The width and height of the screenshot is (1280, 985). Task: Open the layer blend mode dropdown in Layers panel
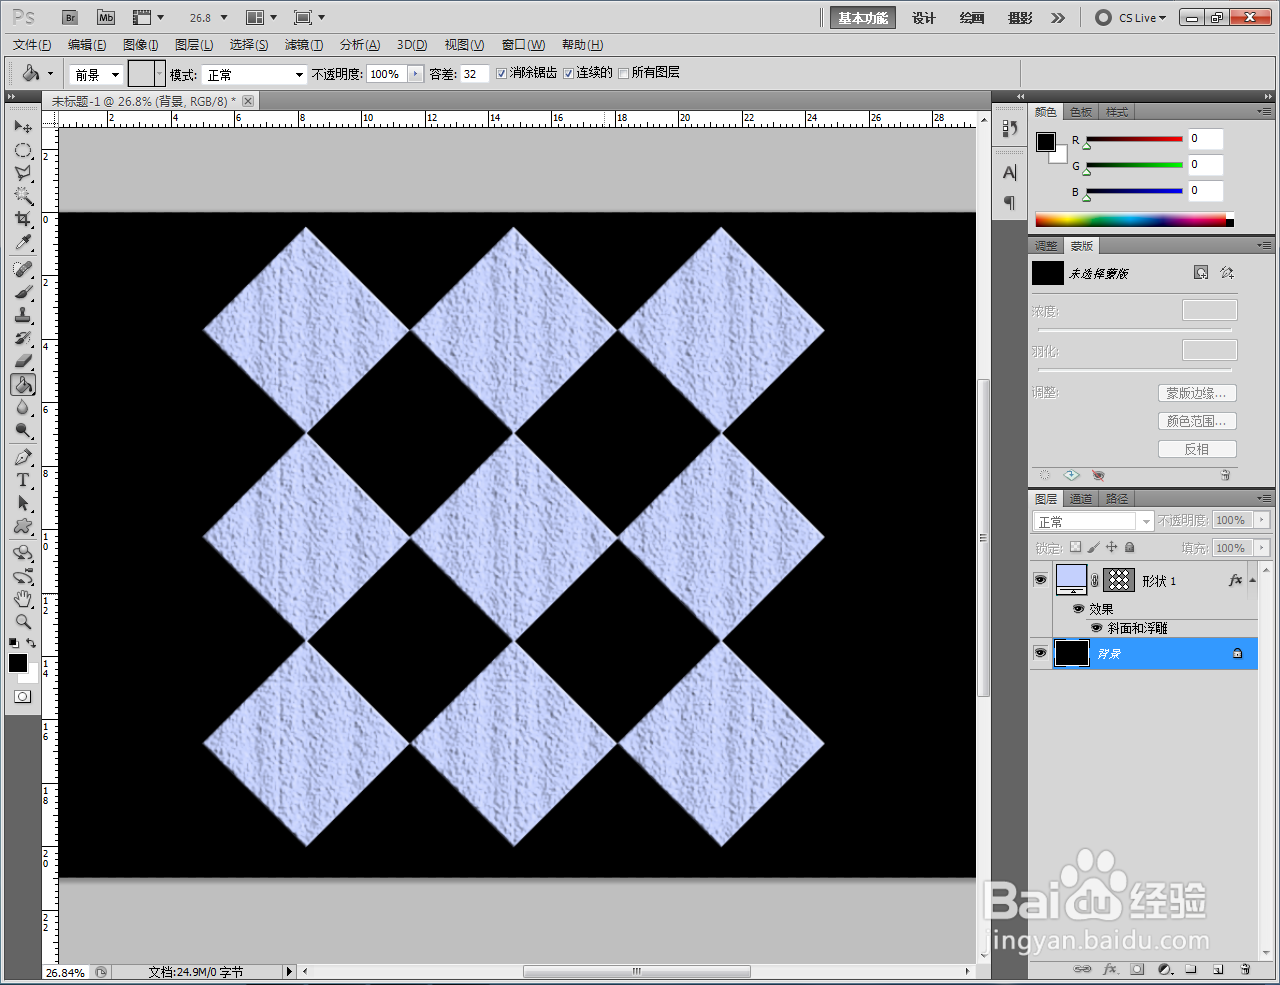(x=1093, y=521)
